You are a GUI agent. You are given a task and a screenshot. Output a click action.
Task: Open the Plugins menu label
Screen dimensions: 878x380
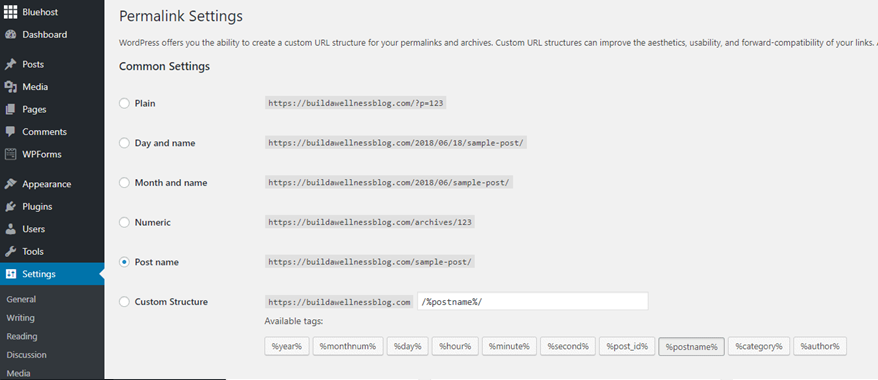click(38, 207)
